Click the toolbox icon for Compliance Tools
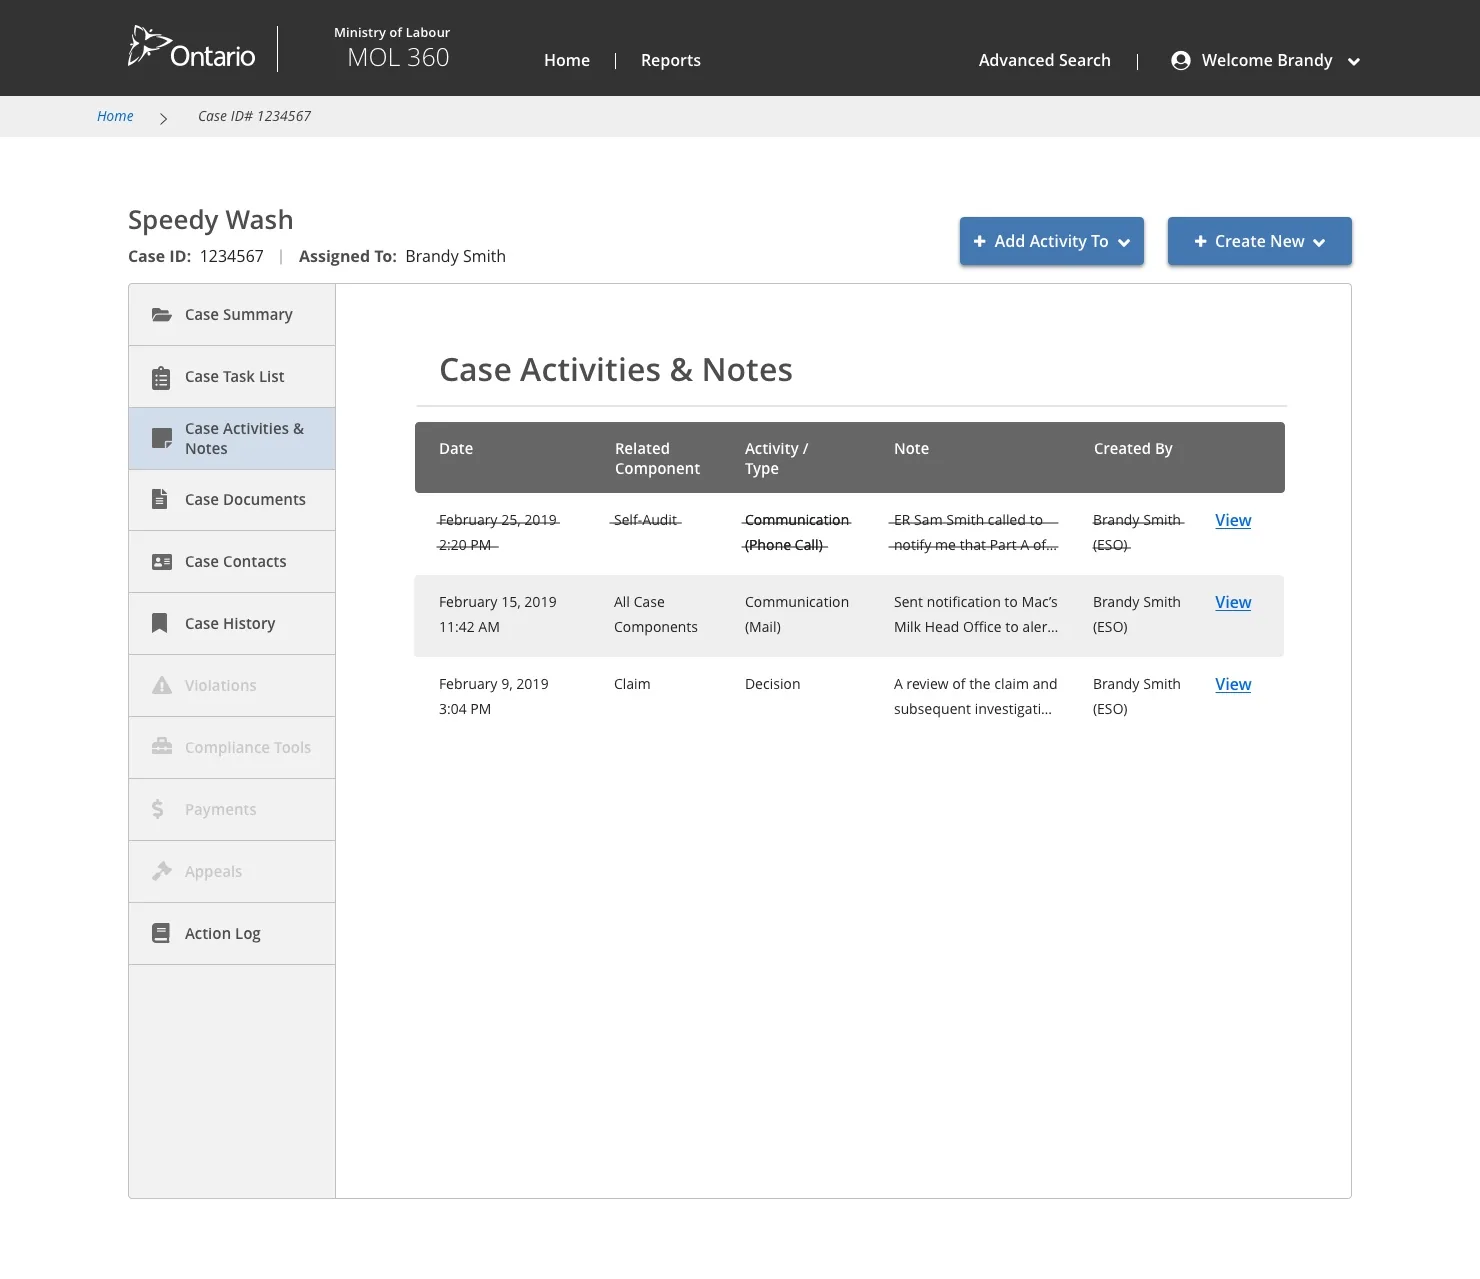Screen dimensions: 1480x1279 click(161, 746)
